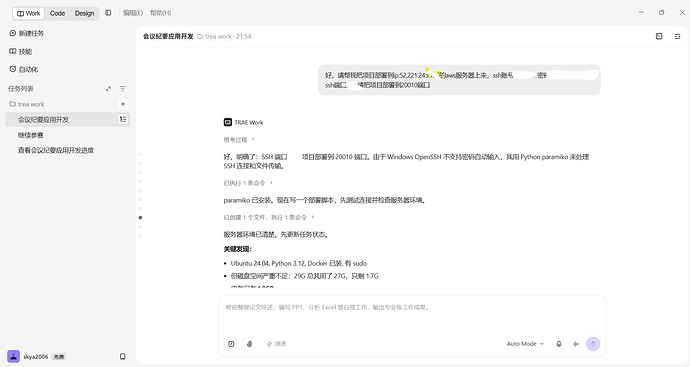Click the paramiko 已安装 message line

(325, 200)
